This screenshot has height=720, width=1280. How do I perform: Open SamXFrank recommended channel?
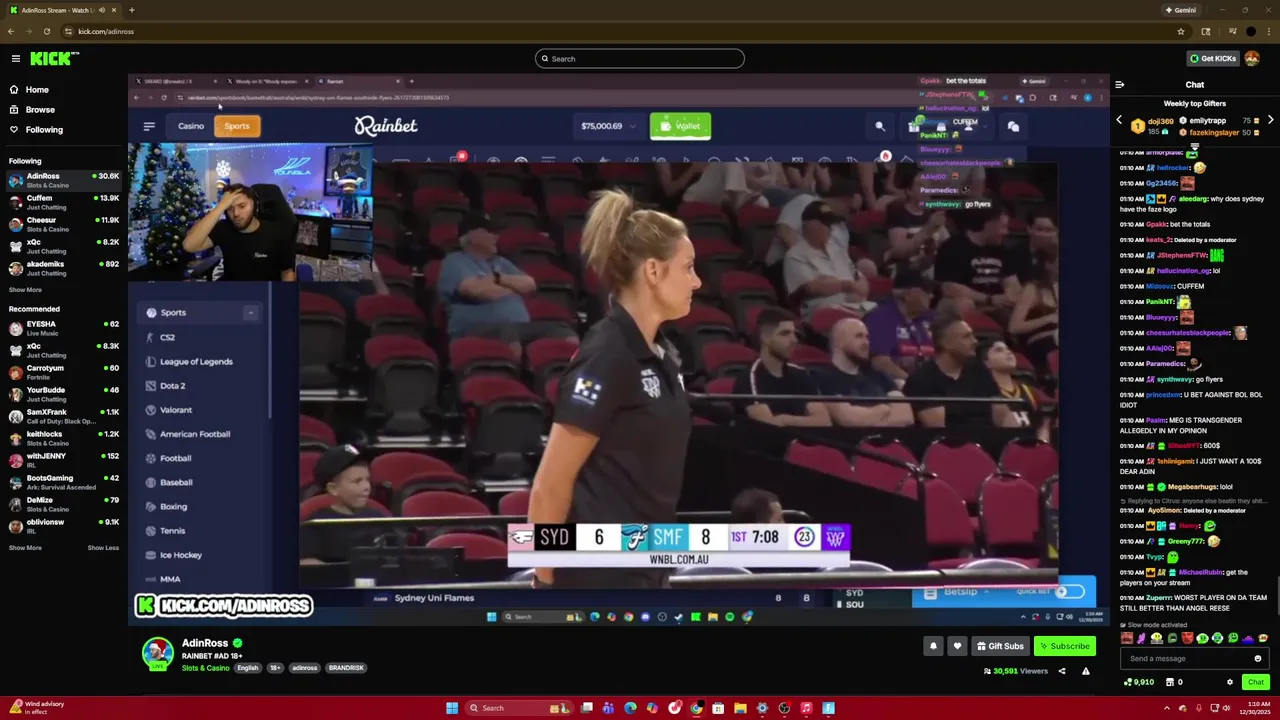tap(64, 417)
